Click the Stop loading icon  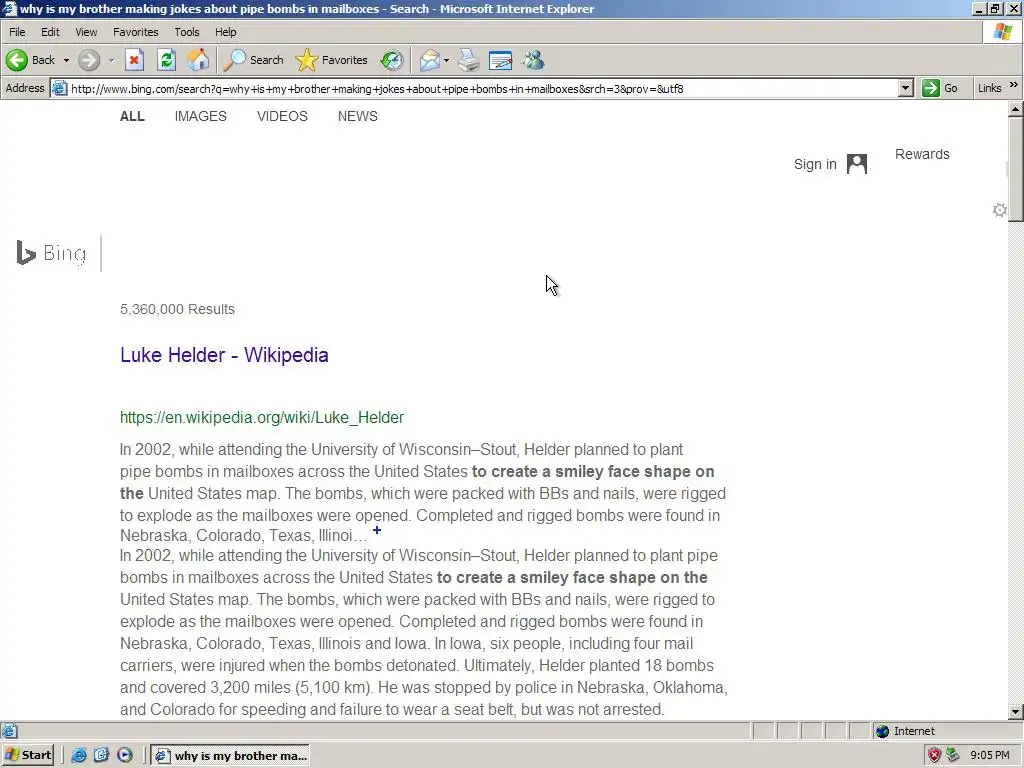click(135, 60)
